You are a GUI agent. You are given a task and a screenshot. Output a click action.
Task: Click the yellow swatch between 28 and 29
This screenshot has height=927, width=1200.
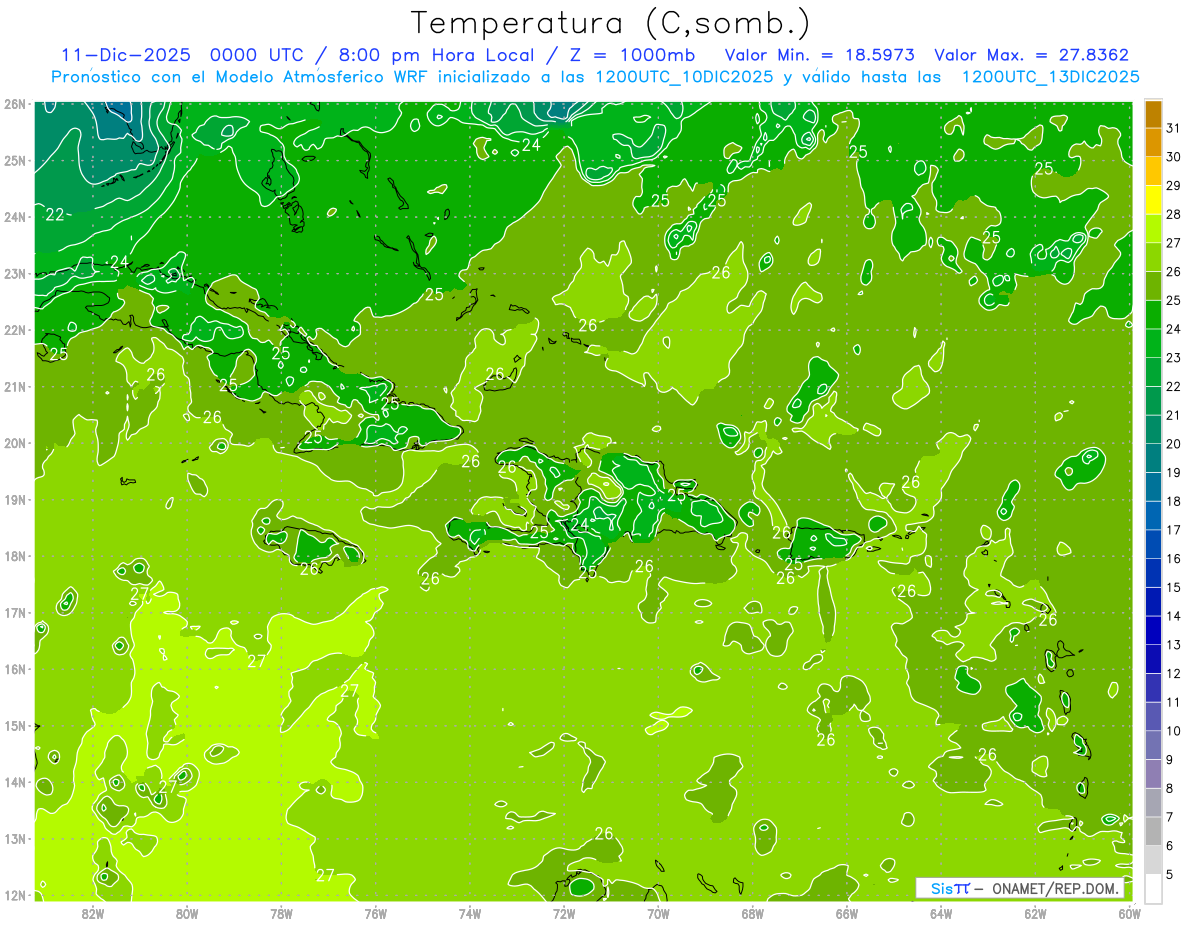(x=1153, y=200)
